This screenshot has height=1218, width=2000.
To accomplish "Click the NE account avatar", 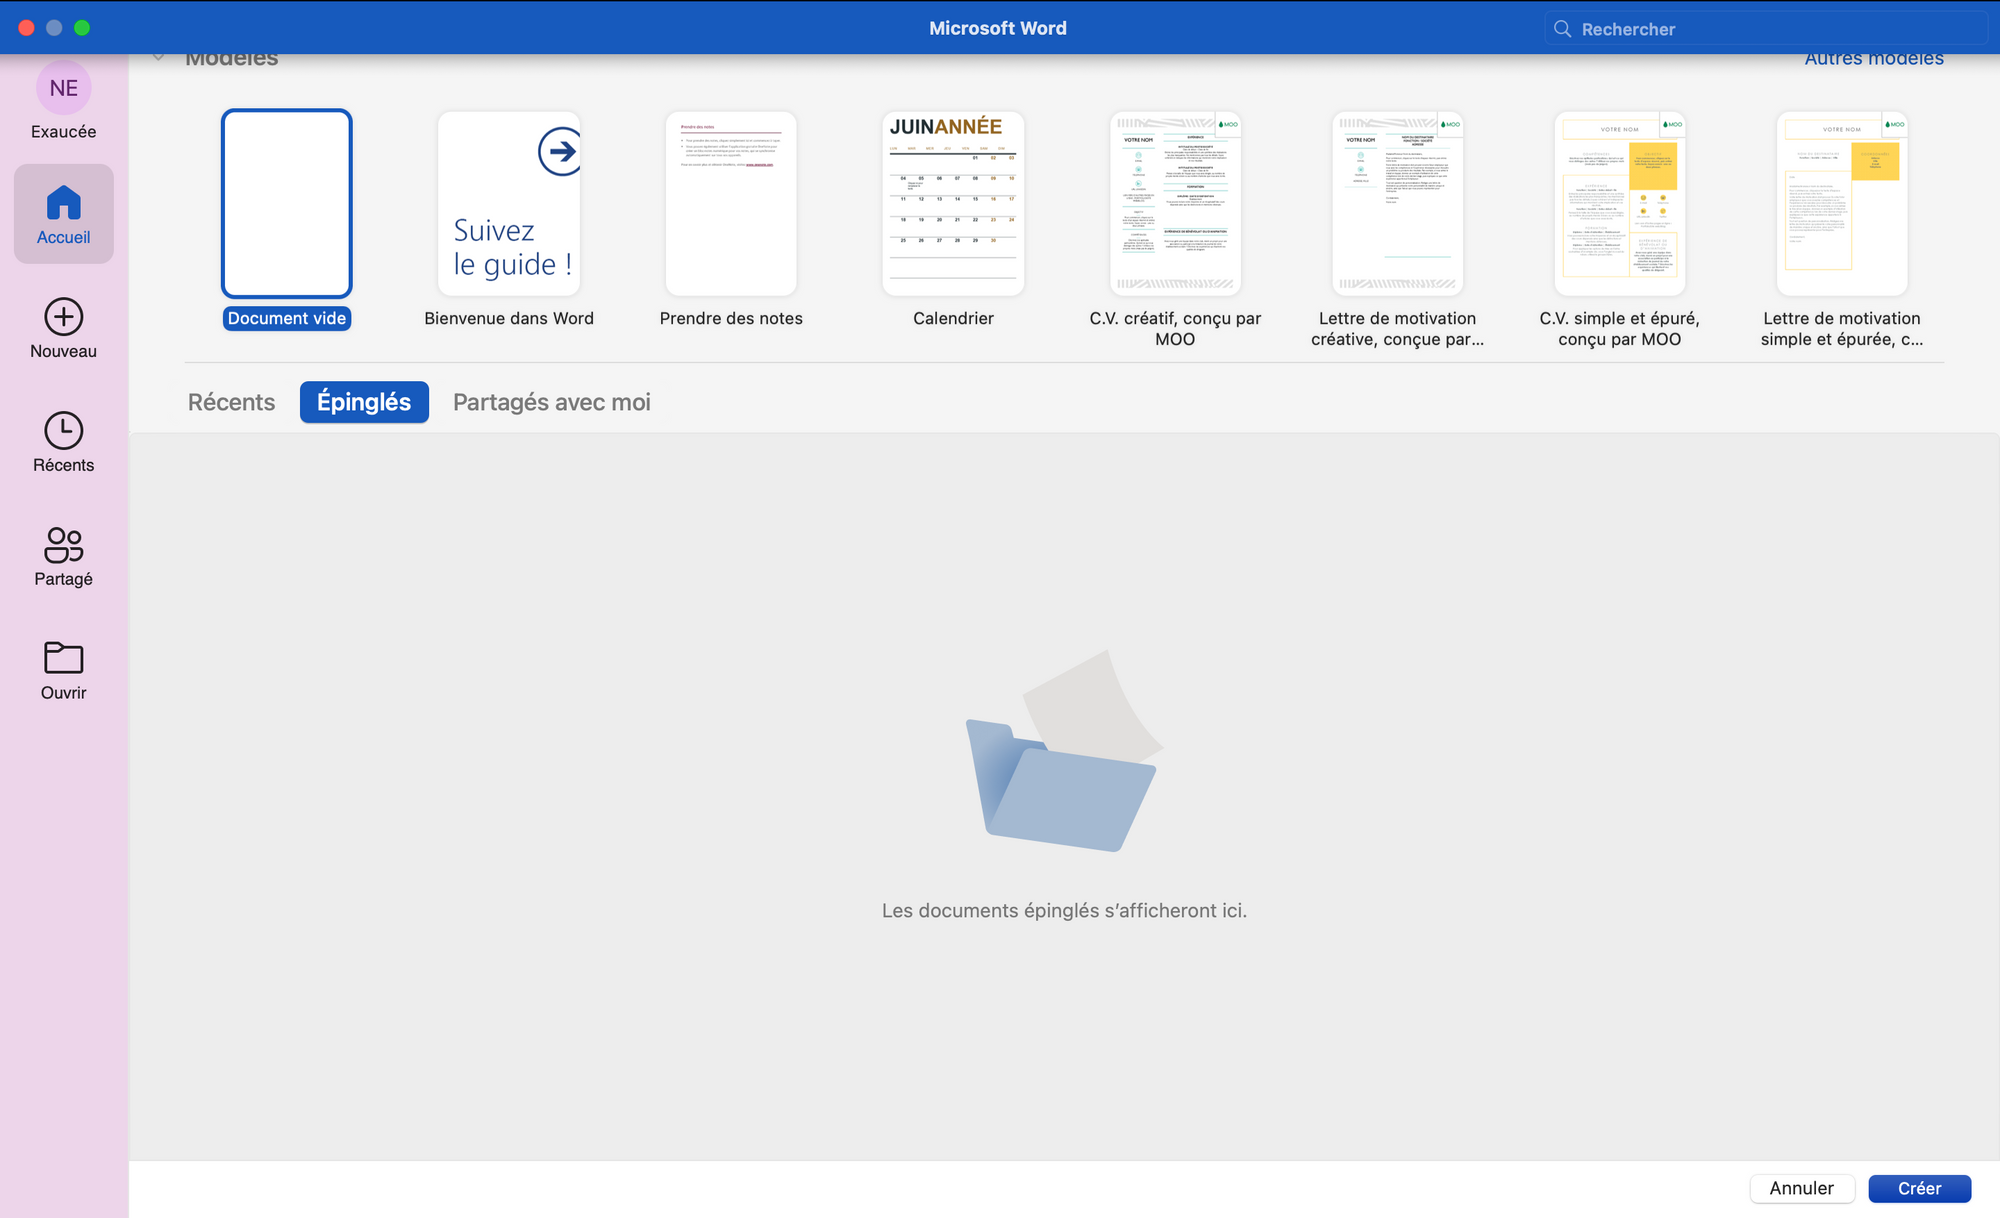I will click(x=63, y=88).
